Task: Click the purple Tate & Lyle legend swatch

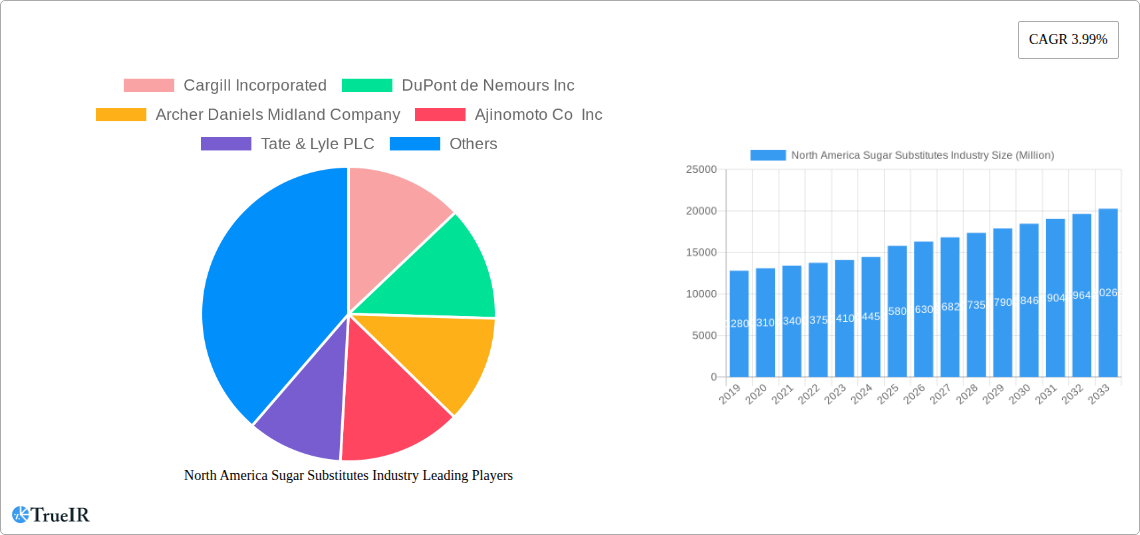Action: click(226, 144)
